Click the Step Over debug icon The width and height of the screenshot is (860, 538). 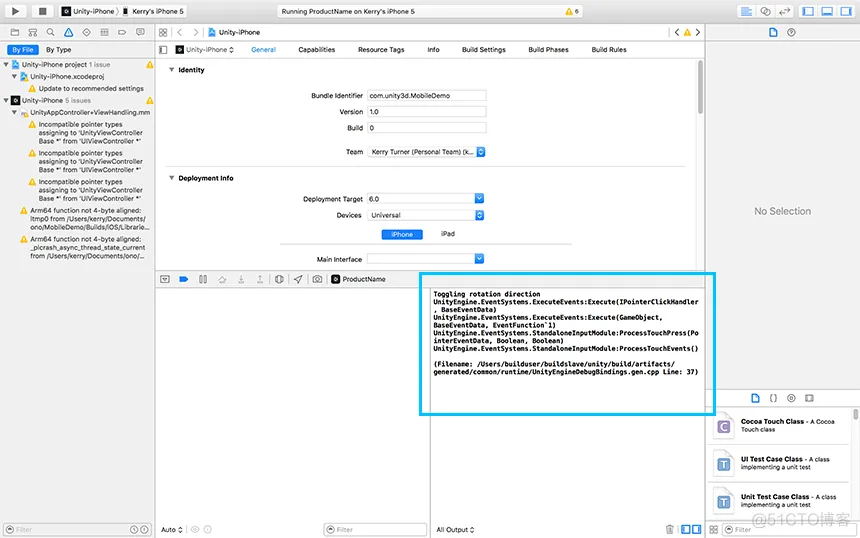tap(222, 279)
